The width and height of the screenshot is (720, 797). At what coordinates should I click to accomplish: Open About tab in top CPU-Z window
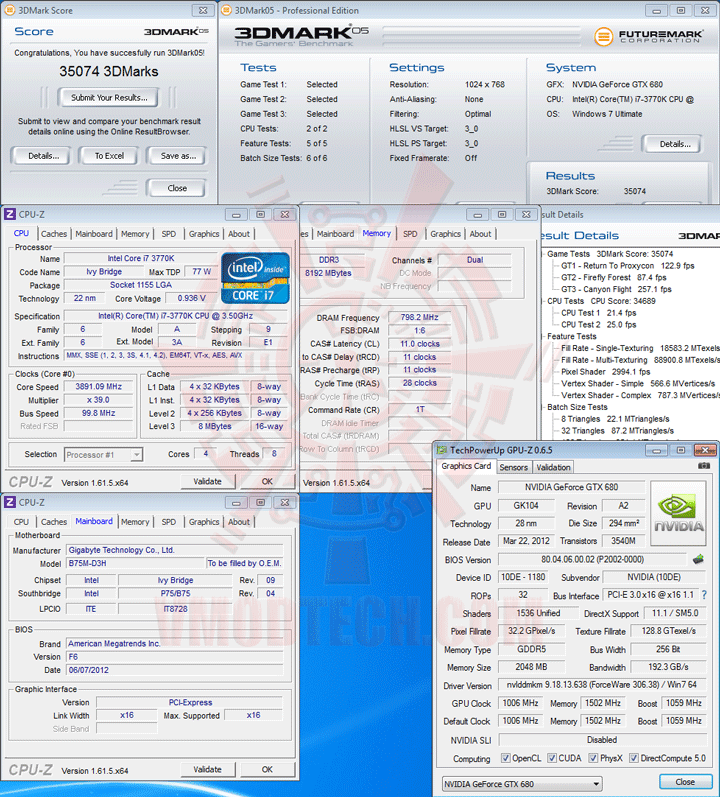tap(239, 234)
